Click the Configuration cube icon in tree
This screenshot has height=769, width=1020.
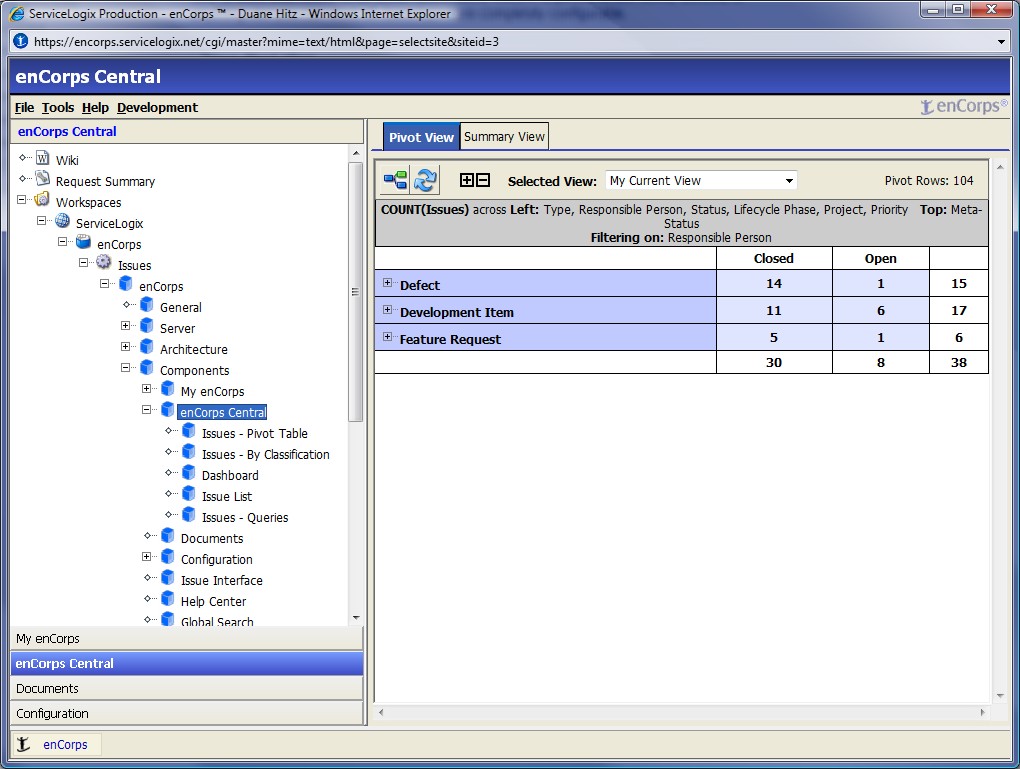click(x=168, y=556)
